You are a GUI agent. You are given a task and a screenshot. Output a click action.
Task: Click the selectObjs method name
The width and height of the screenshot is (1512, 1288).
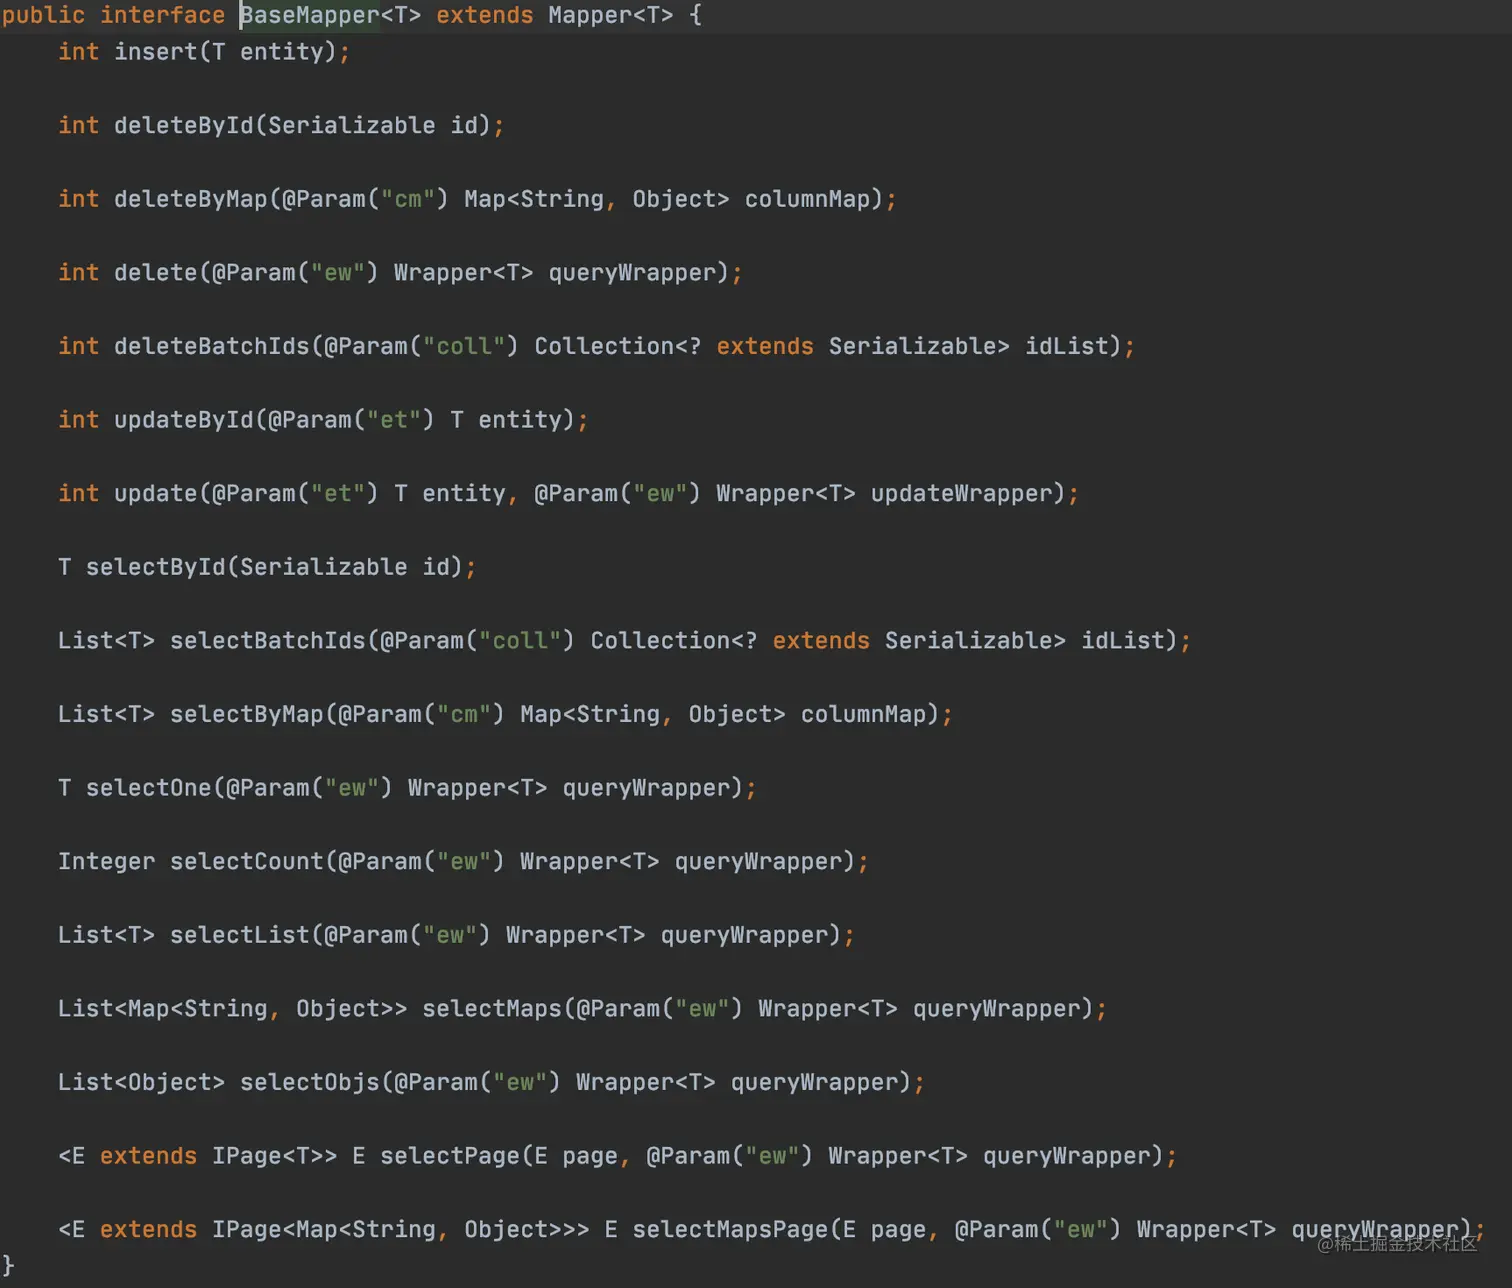pyautogui.click(x=310, y=1082)
